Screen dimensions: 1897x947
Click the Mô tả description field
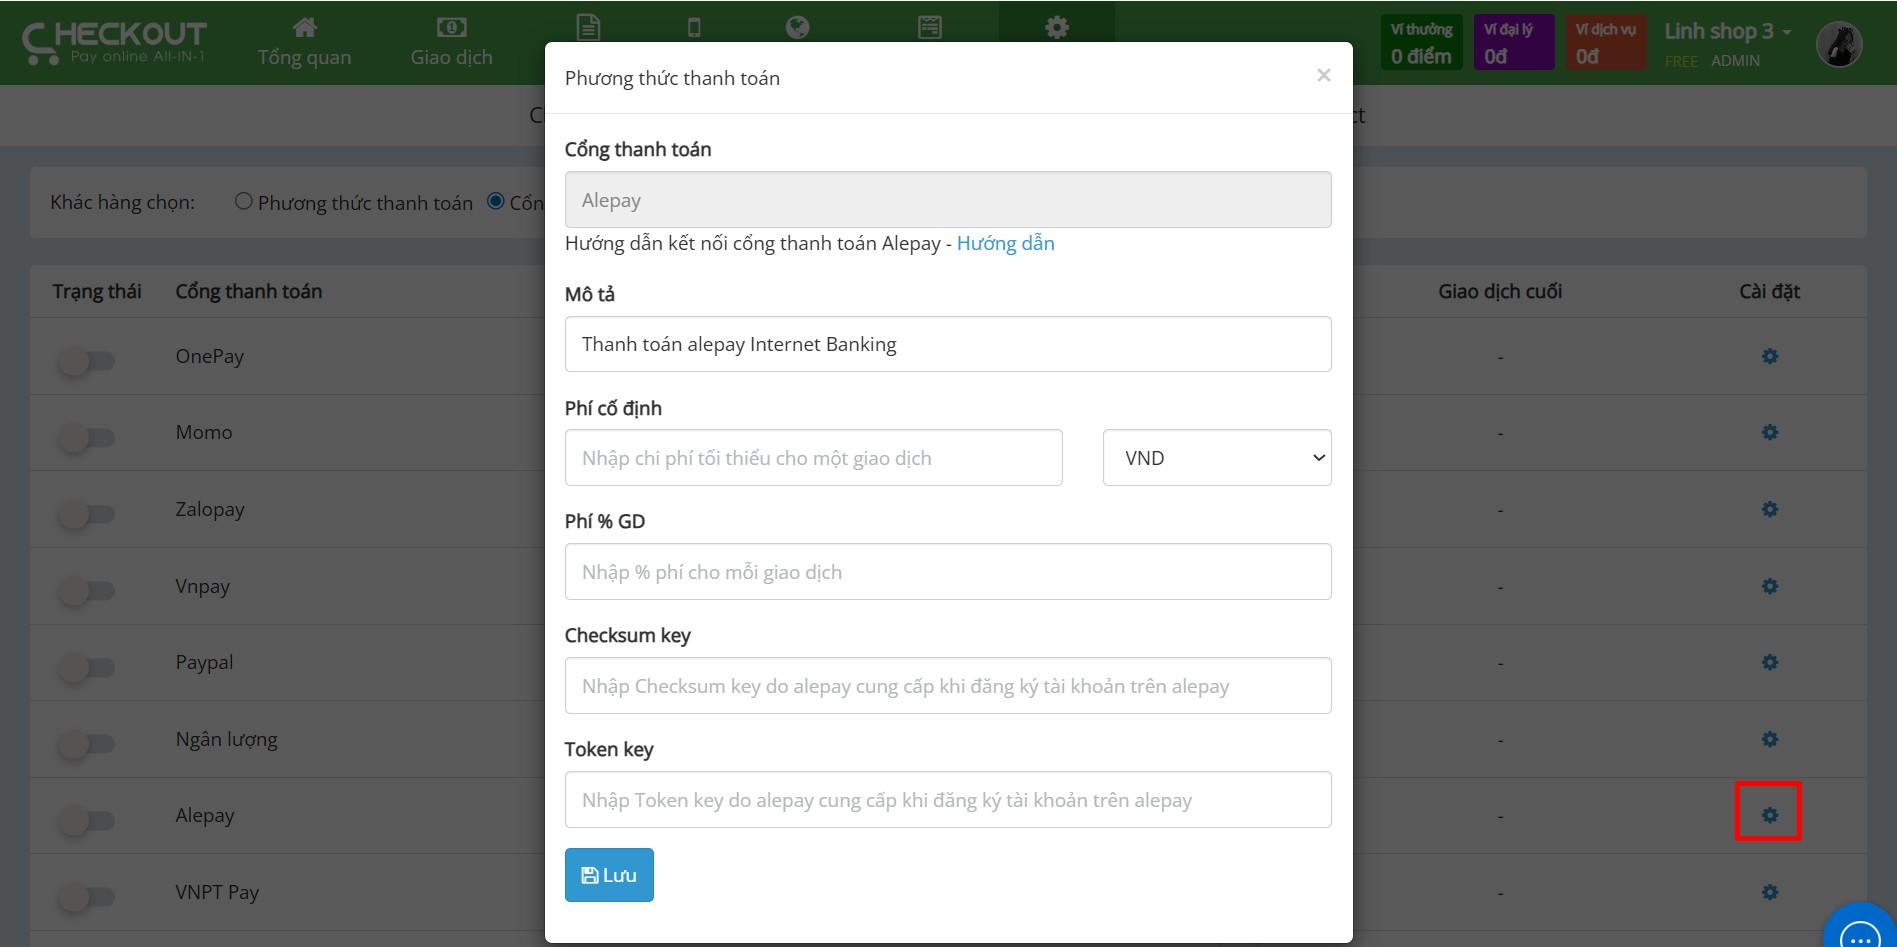pos(948,344)
